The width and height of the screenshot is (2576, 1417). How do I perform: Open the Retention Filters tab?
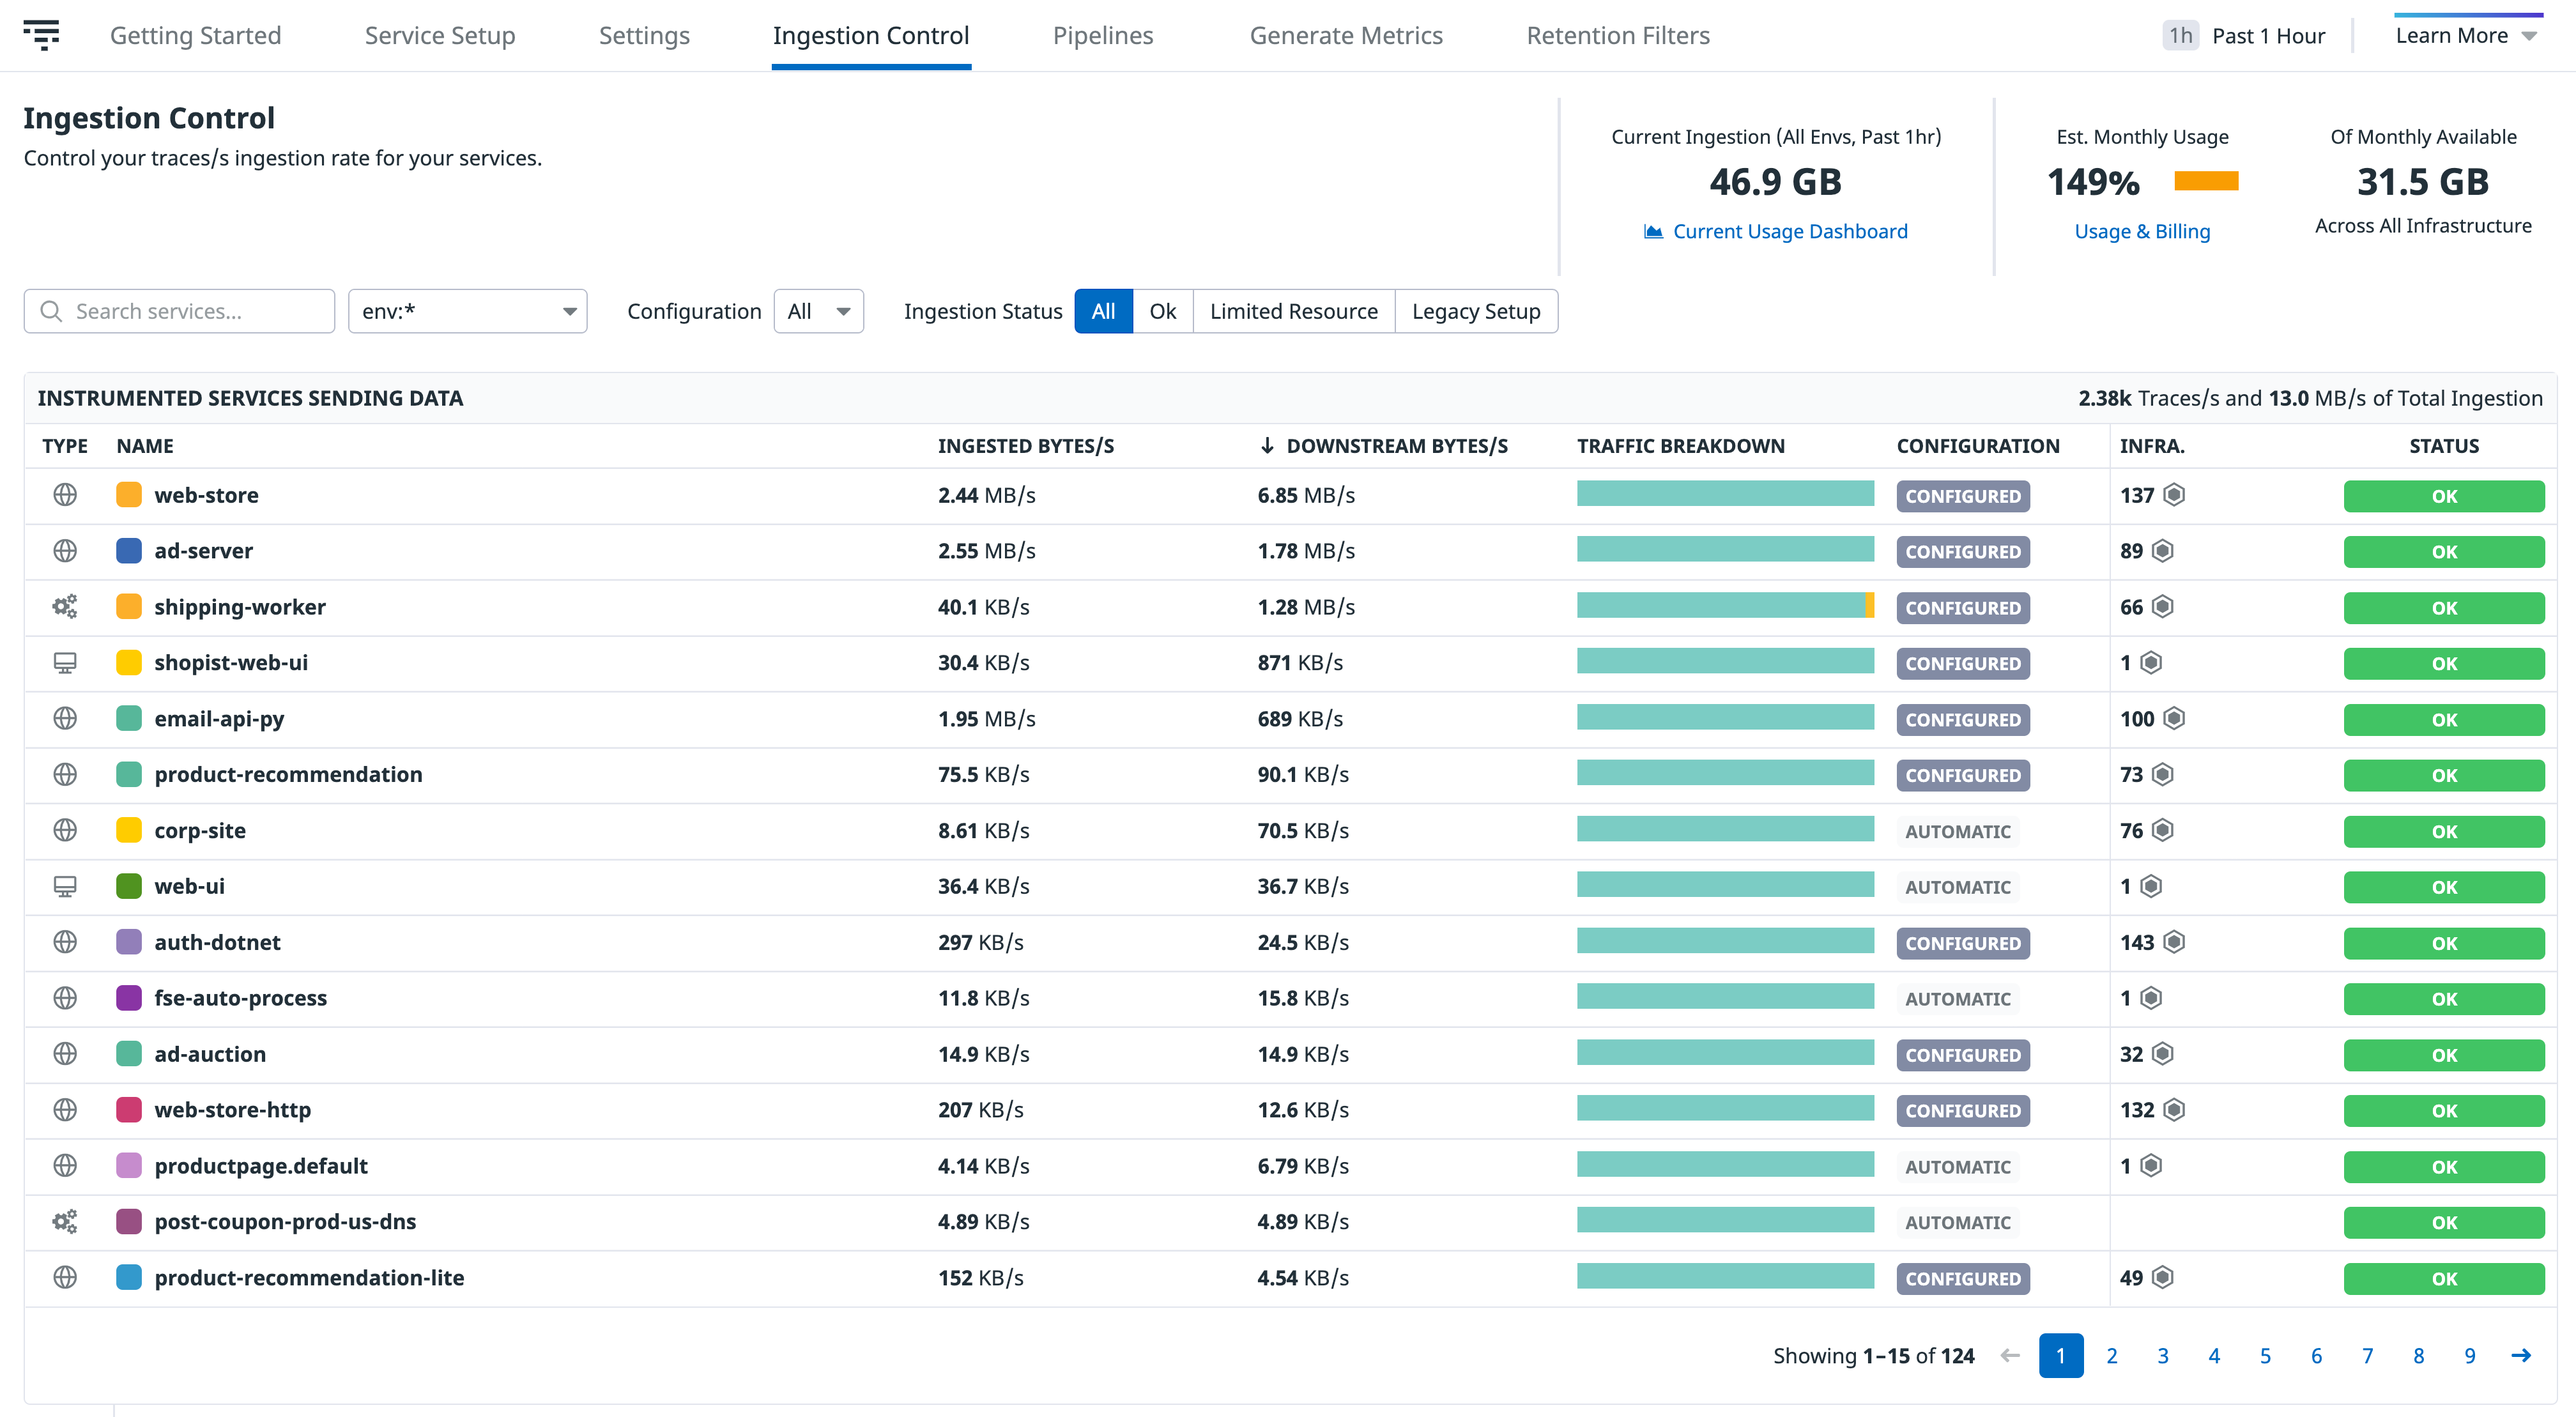[x=1617, y=35]
